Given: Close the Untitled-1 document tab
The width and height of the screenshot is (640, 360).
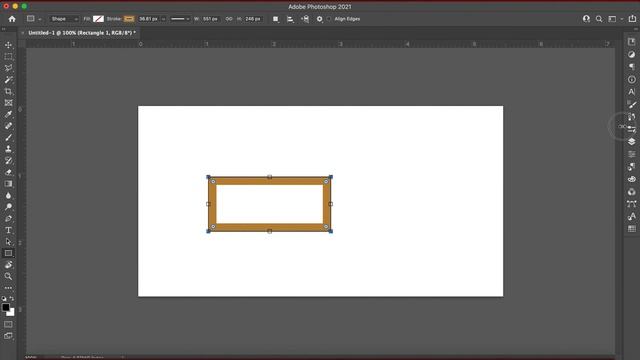Looking at the screenshot, I should click(x=23, y=33).
